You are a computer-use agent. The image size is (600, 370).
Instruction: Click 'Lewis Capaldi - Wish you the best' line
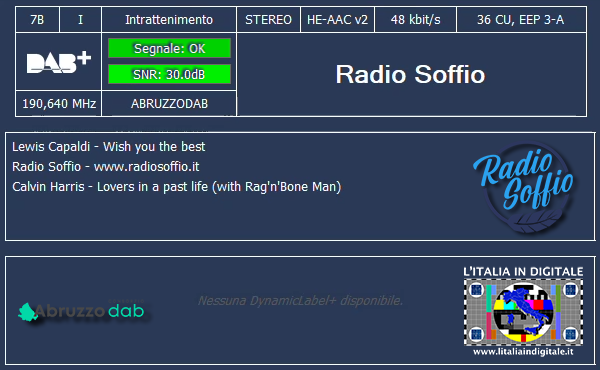pos(109,147)
